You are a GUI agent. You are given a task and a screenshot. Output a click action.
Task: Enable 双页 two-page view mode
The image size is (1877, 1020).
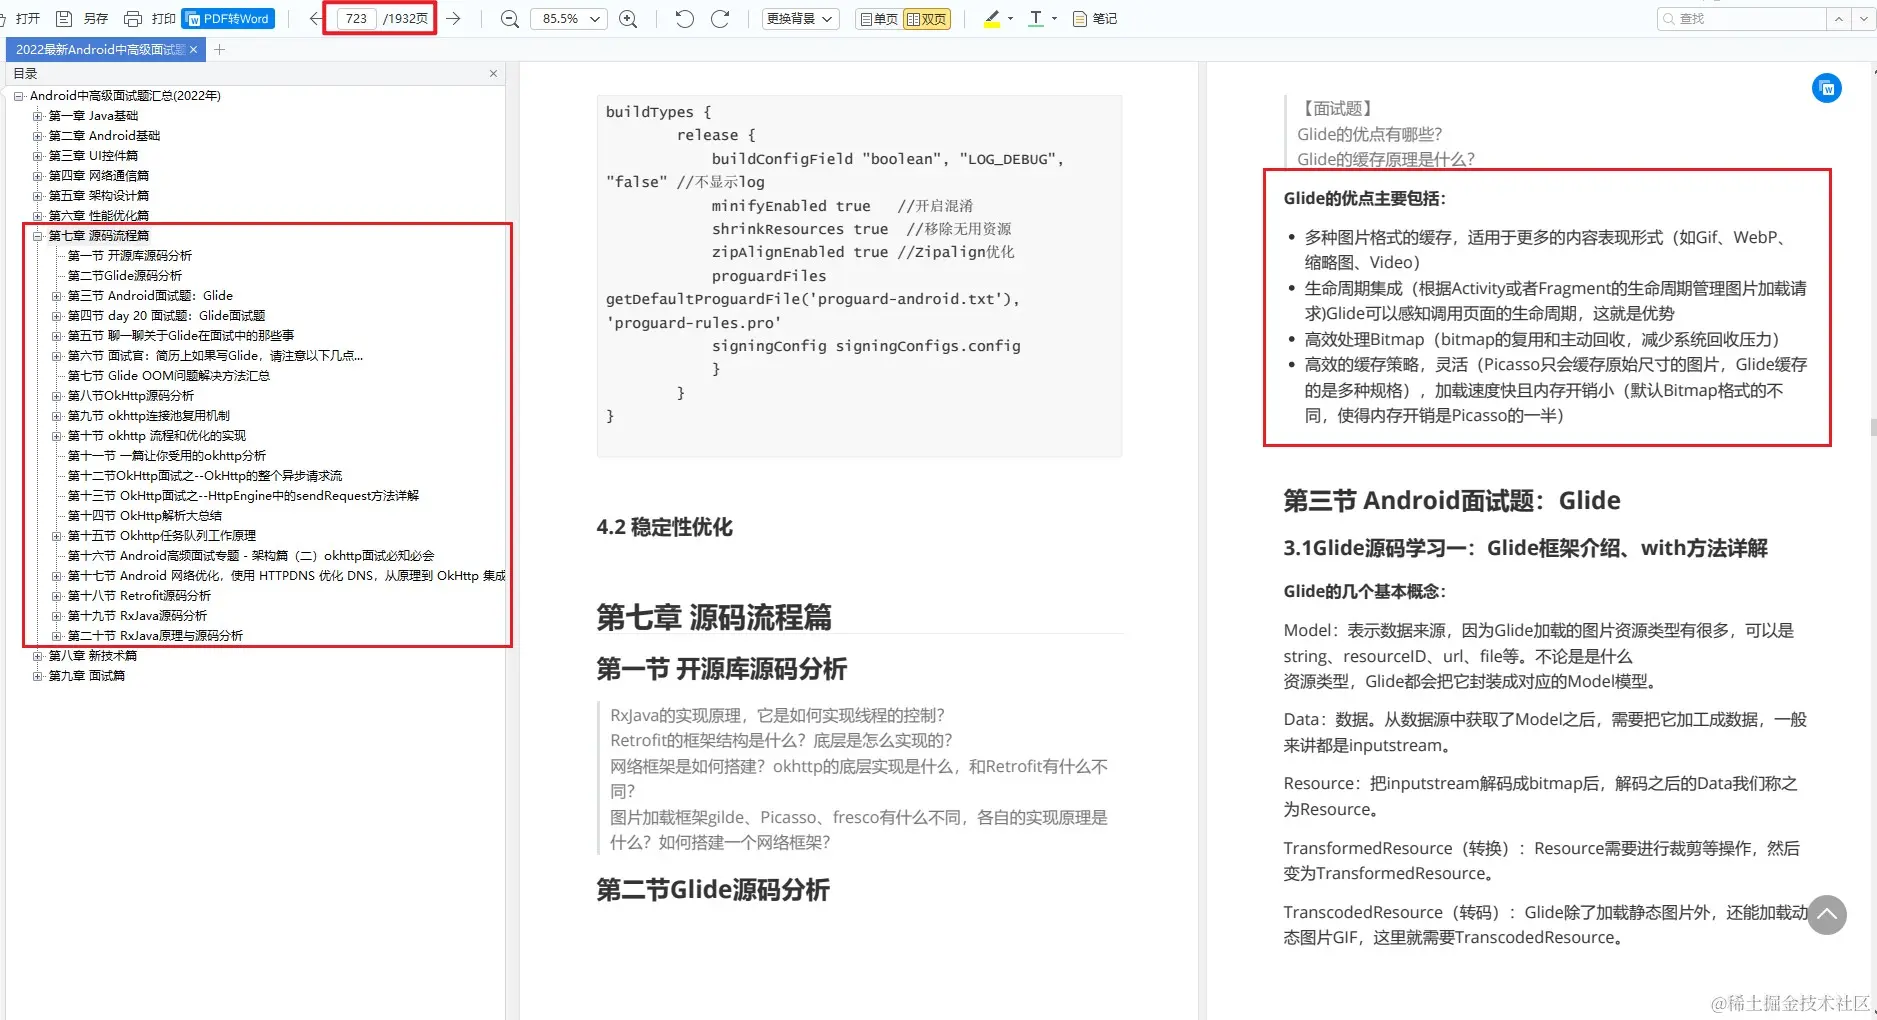(928, 18)
